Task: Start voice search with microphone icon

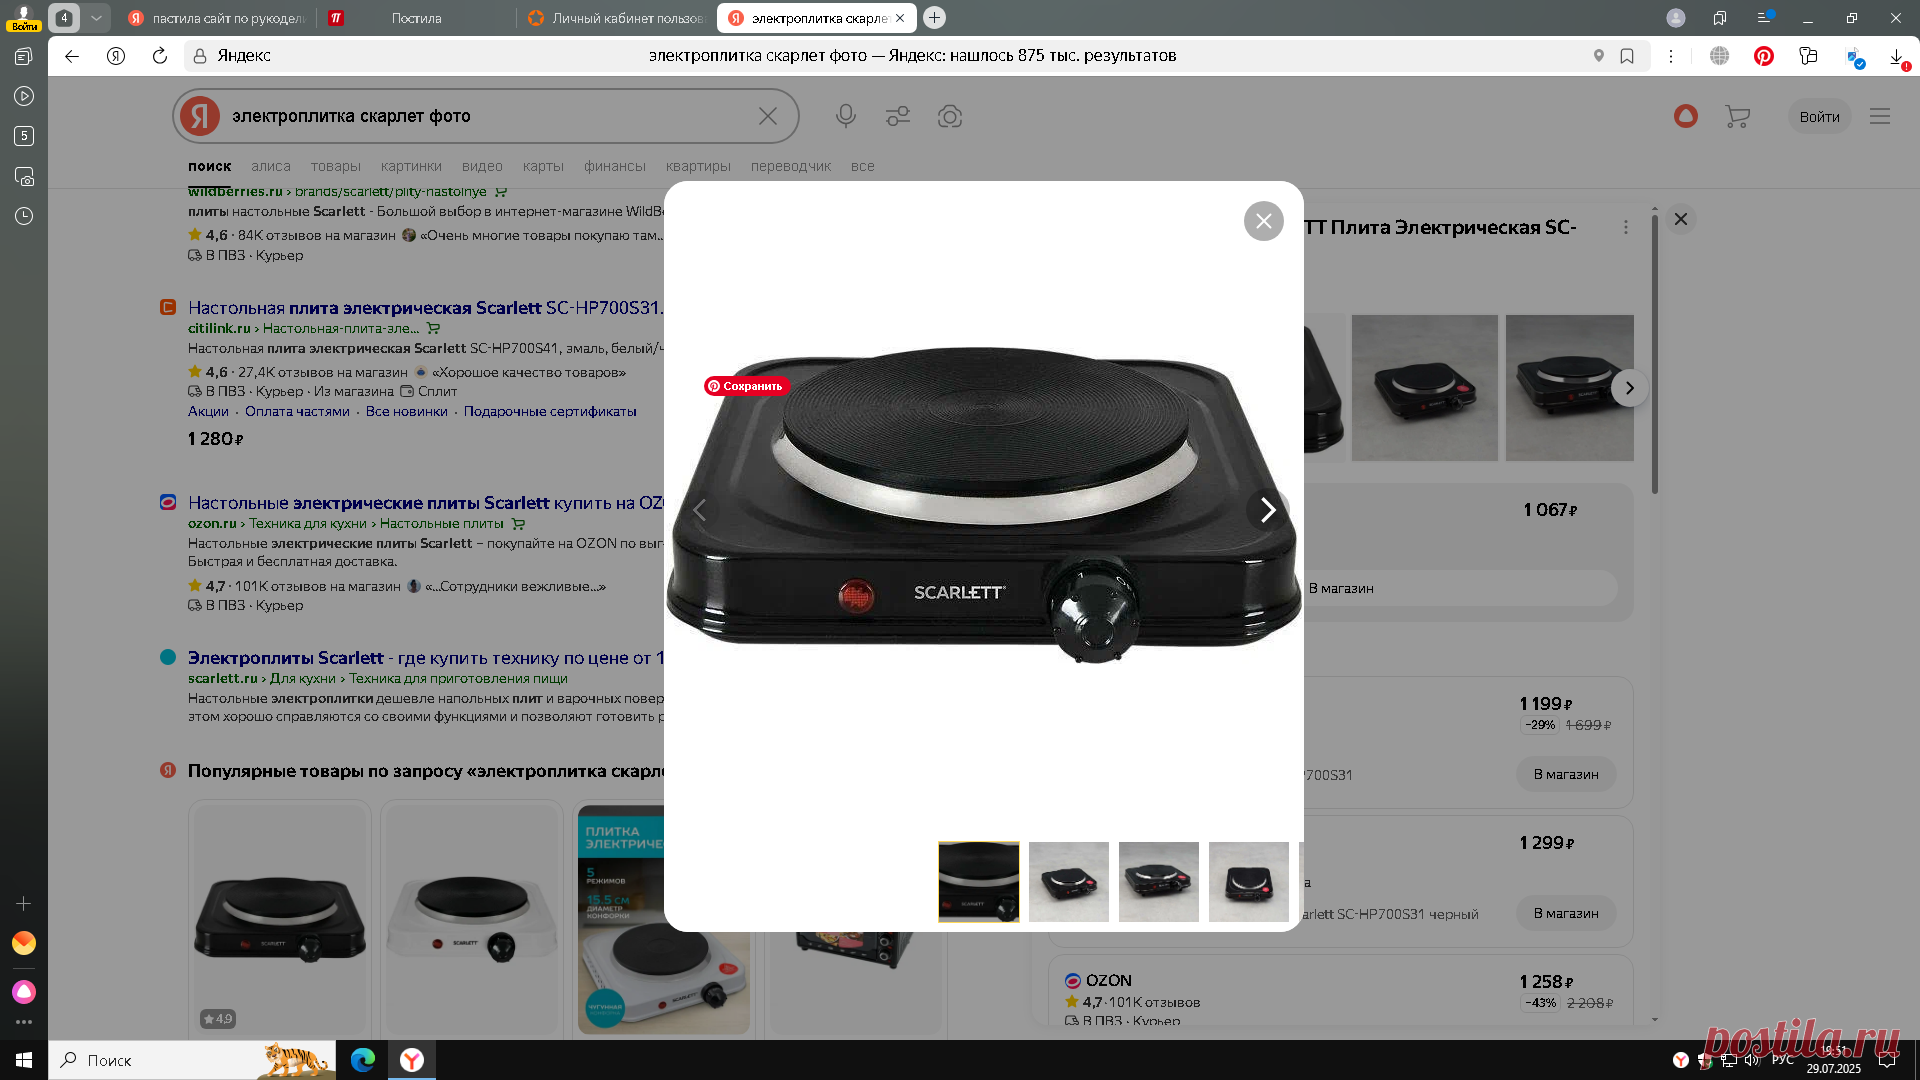Action: pos(846,116)
